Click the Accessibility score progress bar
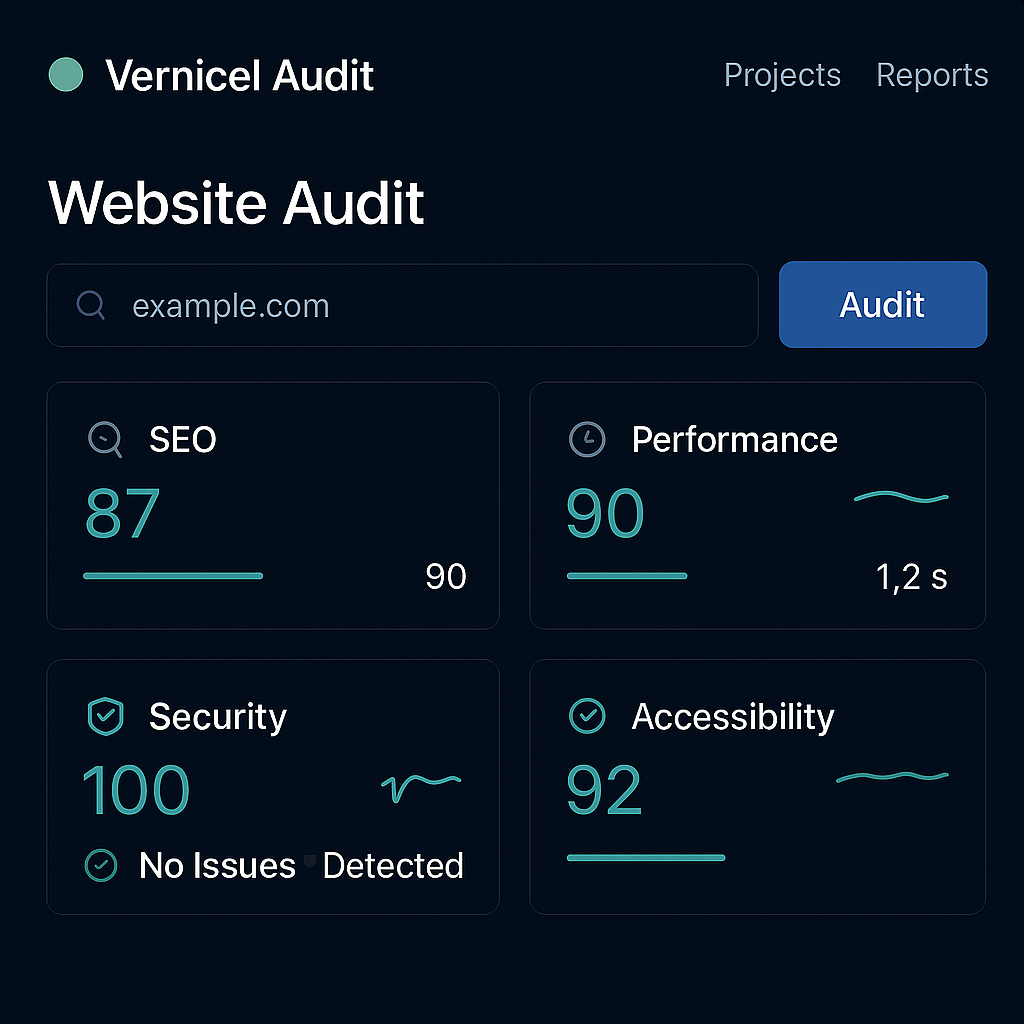 coord(646,858)
